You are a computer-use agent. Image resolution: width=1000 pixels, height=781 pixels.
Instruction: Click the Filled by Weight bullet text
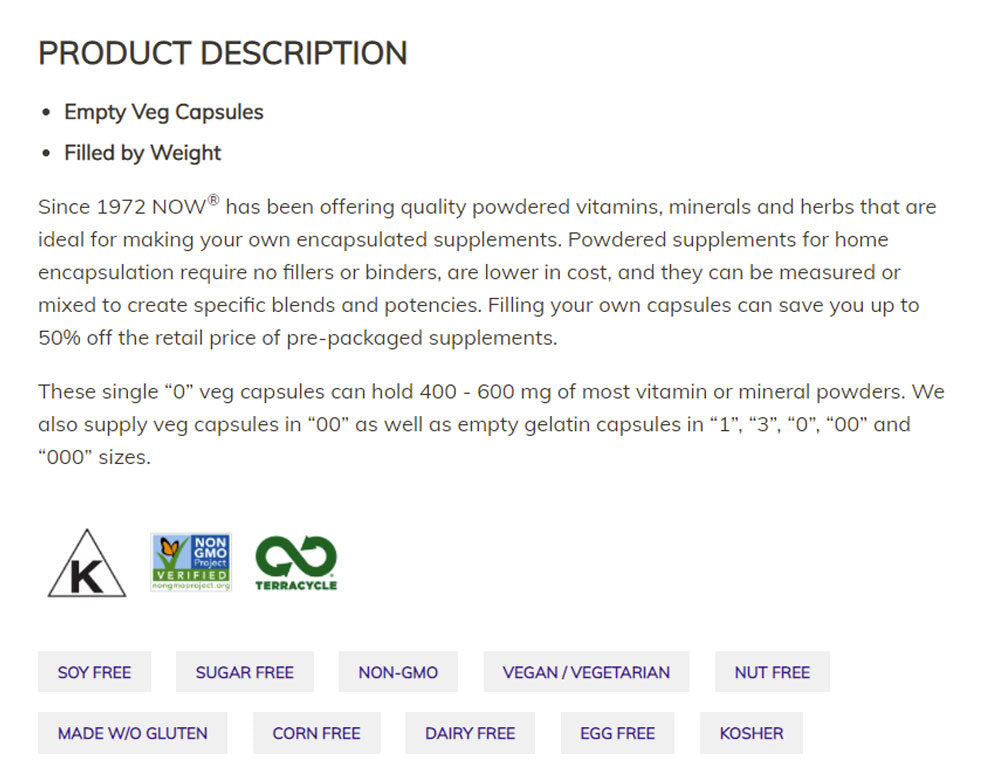coord(143,153)
